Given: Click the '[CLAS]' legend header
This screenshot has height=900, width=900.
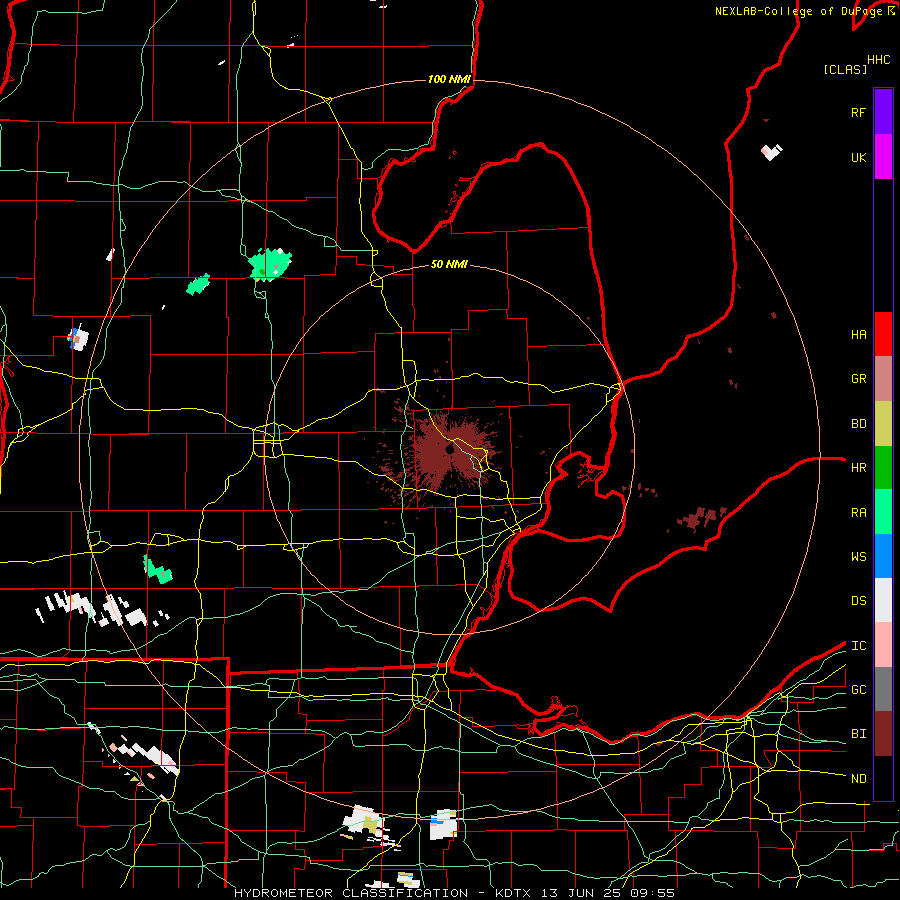Looking at the screenshot, I should click(845, 69).
